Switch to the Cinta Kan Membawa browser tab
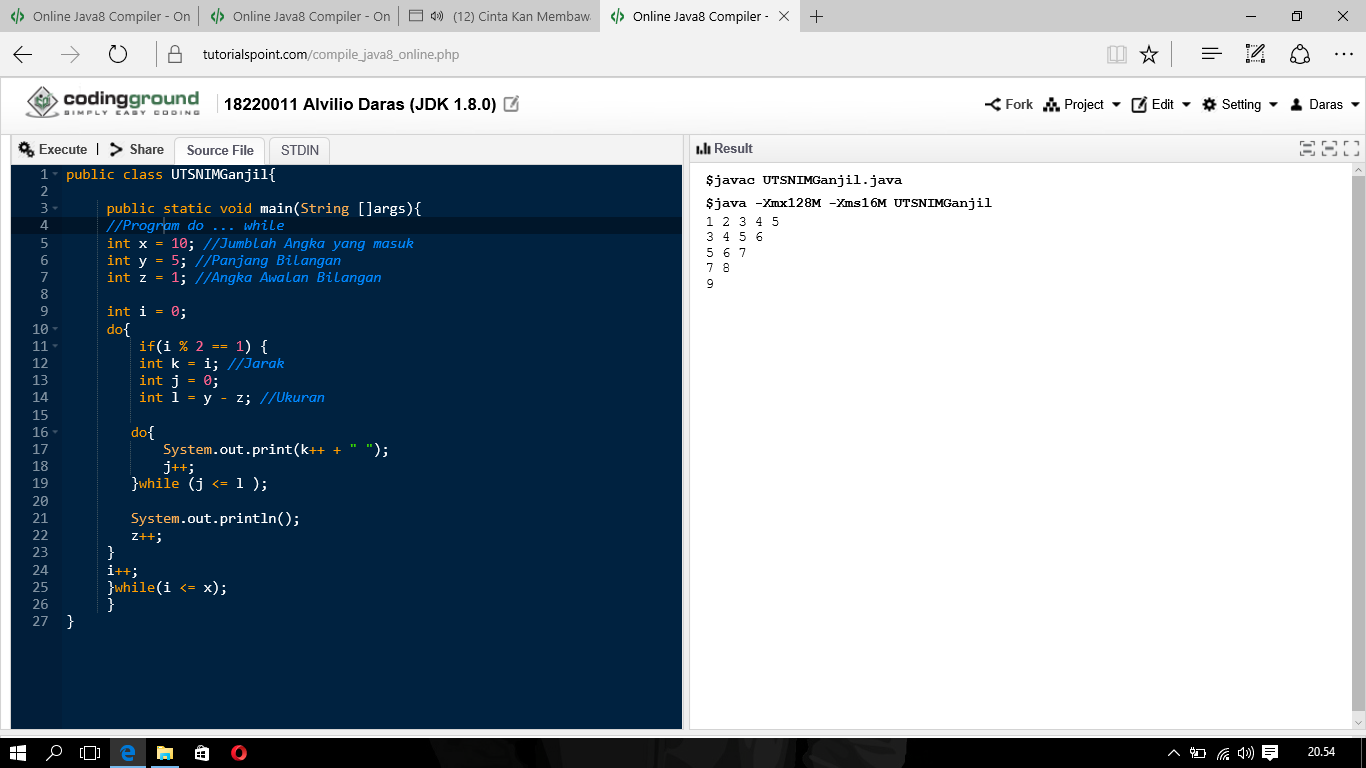1366x768 pixels. [500, 16]
